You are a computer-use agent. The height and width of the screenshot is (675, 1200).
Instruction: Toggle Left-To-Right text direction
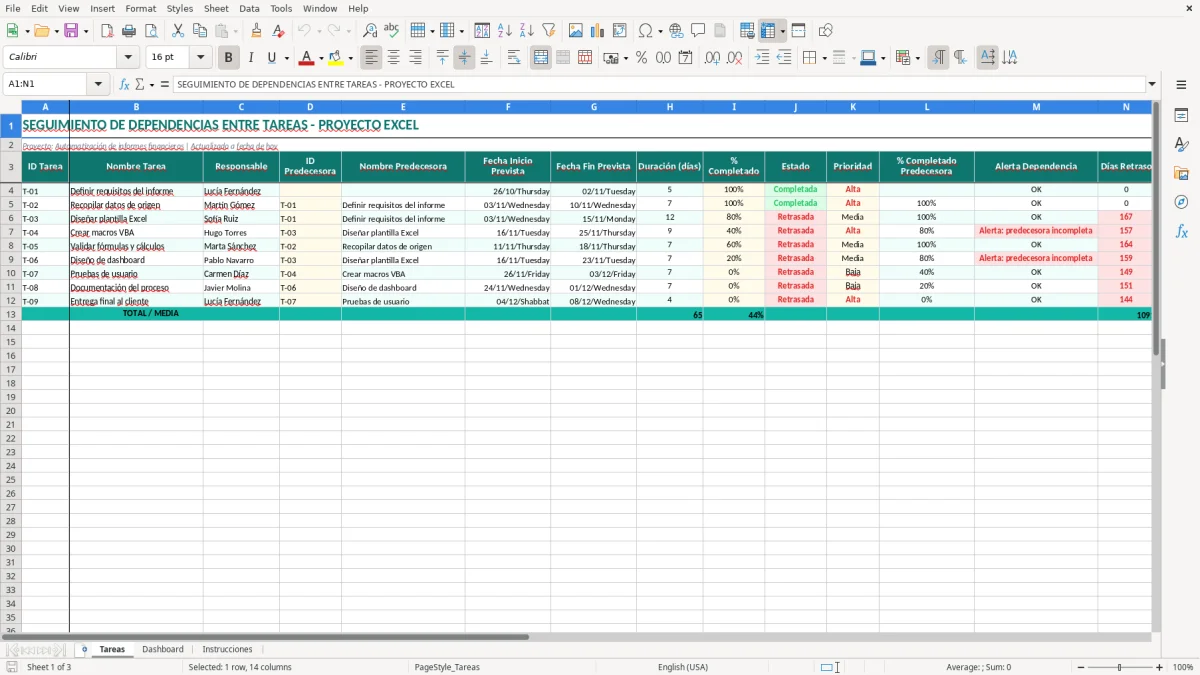(938, 58)
